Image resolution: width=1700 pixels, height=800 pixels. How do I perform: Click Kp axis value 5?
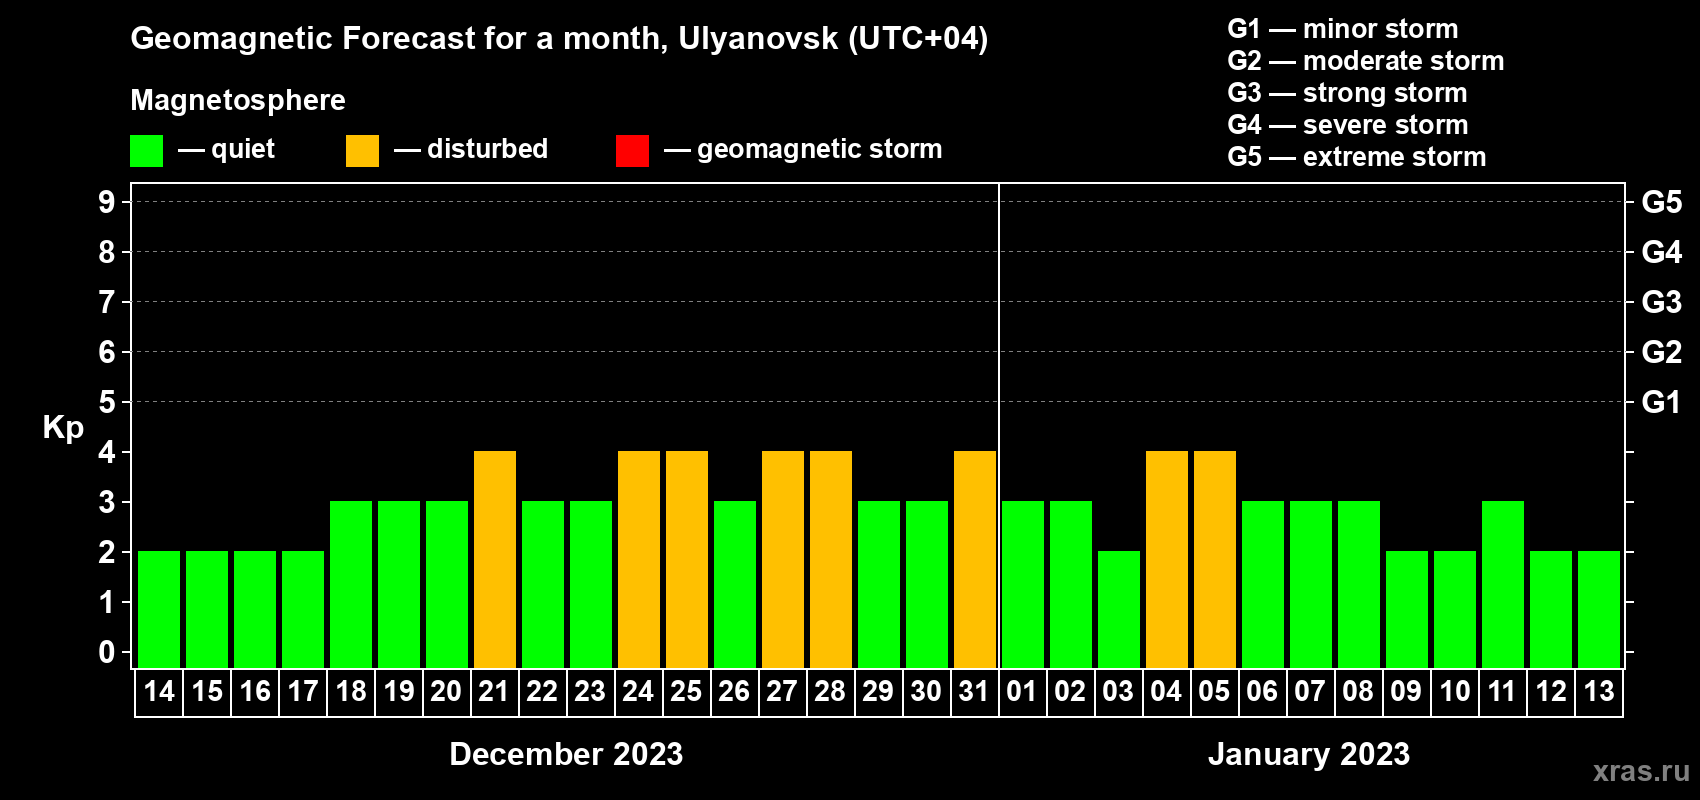click(107, 402)
